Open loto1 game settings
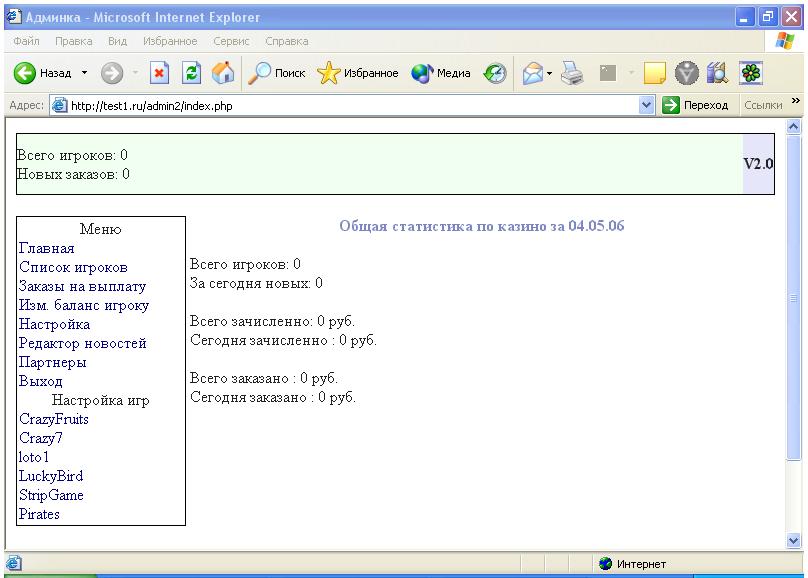The image size is (808, 578). (x=33, y=457)
